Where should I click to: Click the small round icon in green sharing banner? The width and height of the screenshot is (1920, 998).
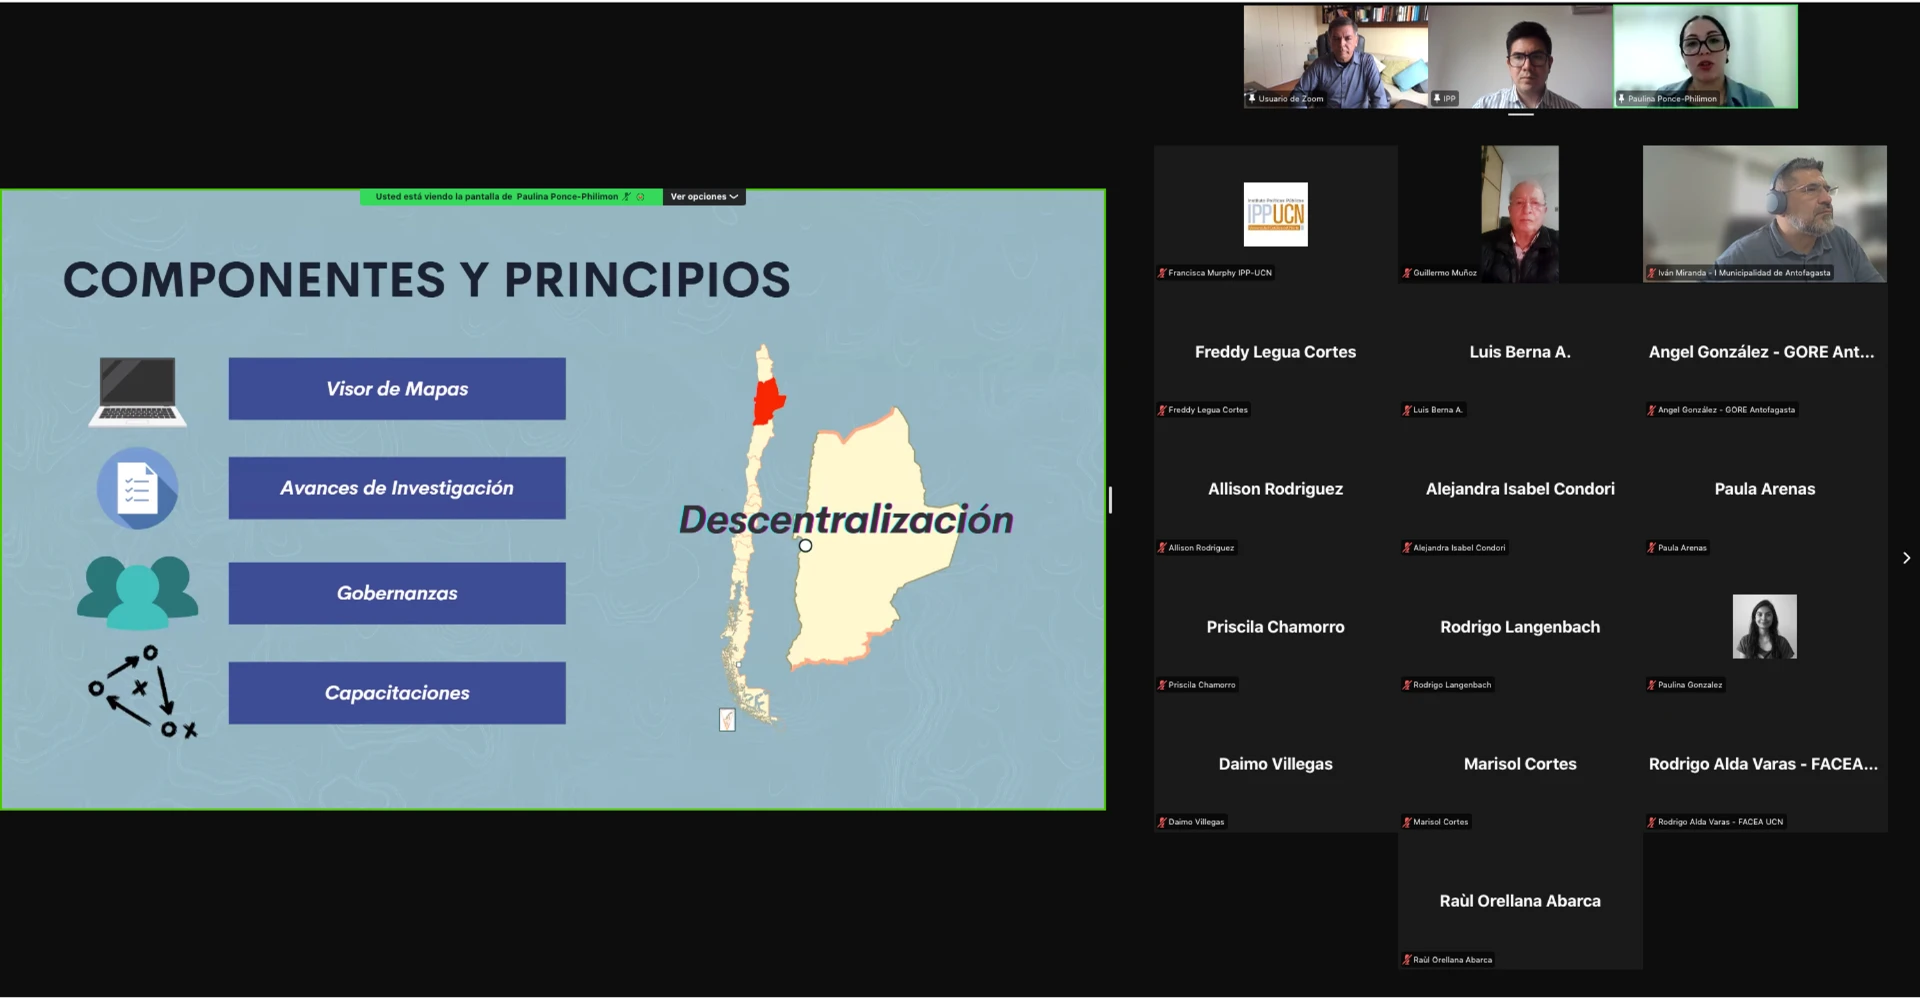click(x=641, y=197)
